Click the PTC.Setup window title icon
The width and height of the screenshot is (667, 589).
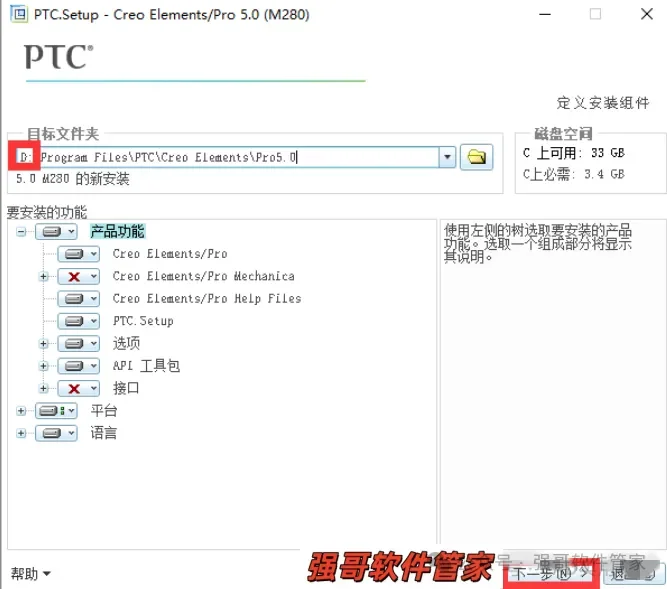tap(19, 14)
